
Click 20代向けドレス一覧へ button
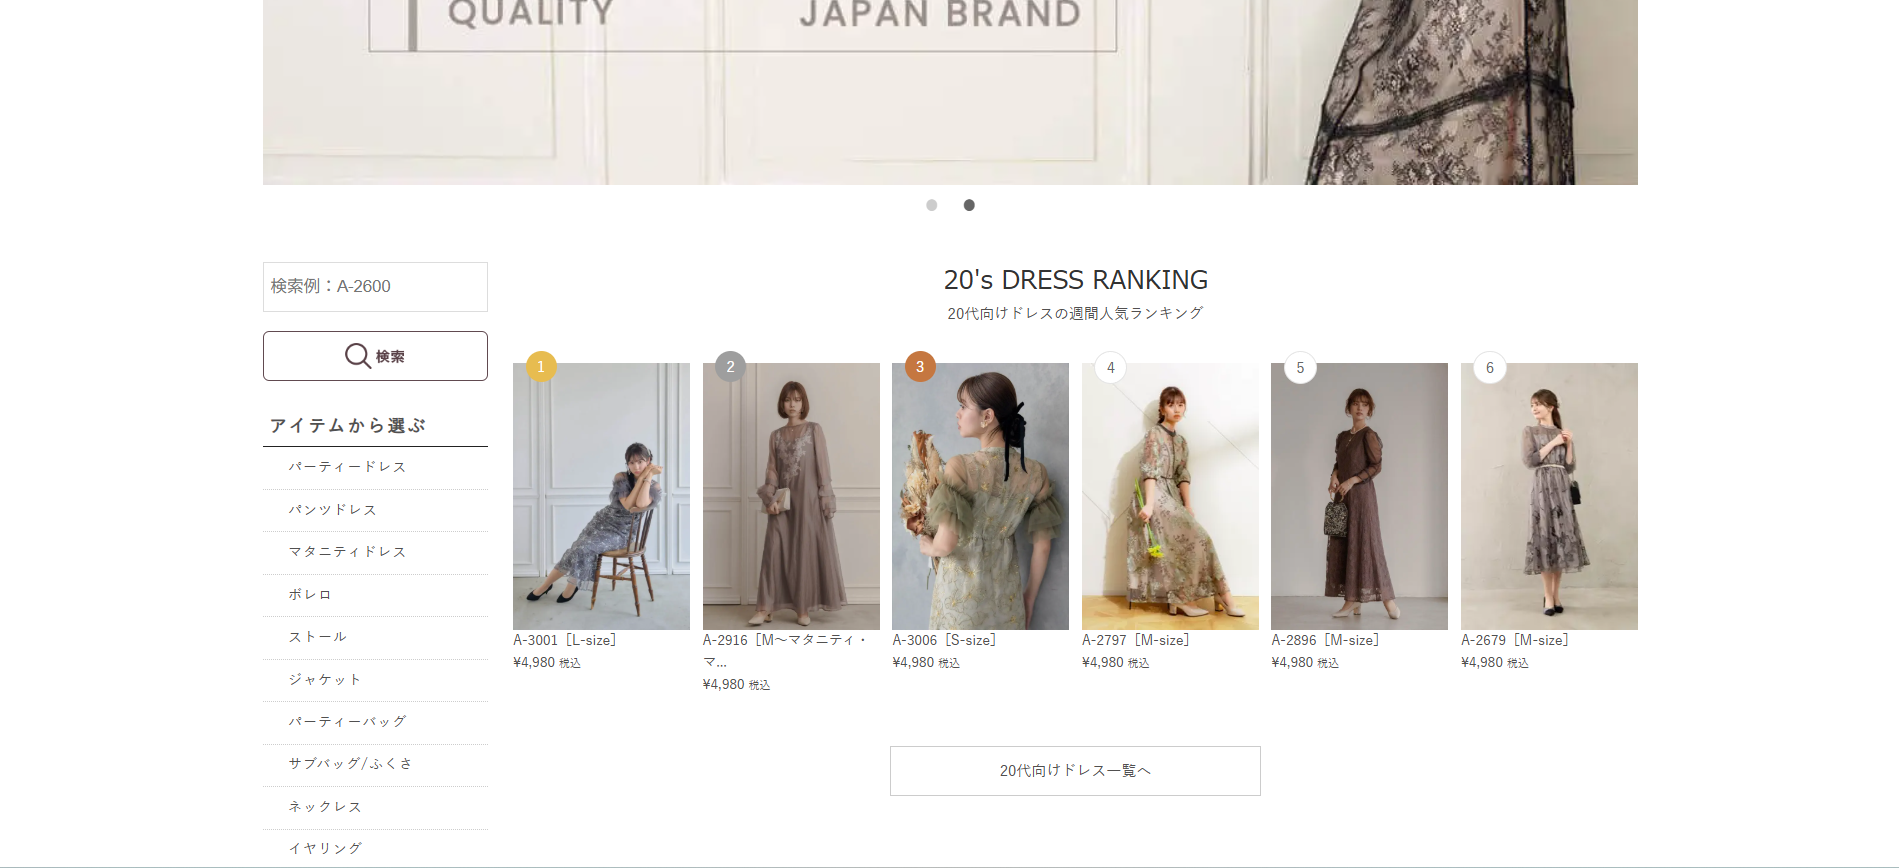pyautogui.click(x=1075, y=771)
